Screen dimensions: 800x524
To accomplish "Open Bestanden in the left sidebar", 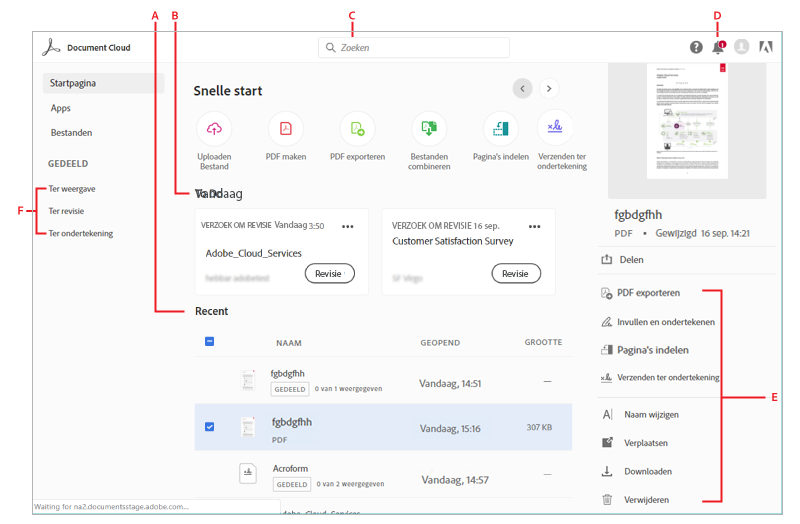I will [x=71, y=132].
